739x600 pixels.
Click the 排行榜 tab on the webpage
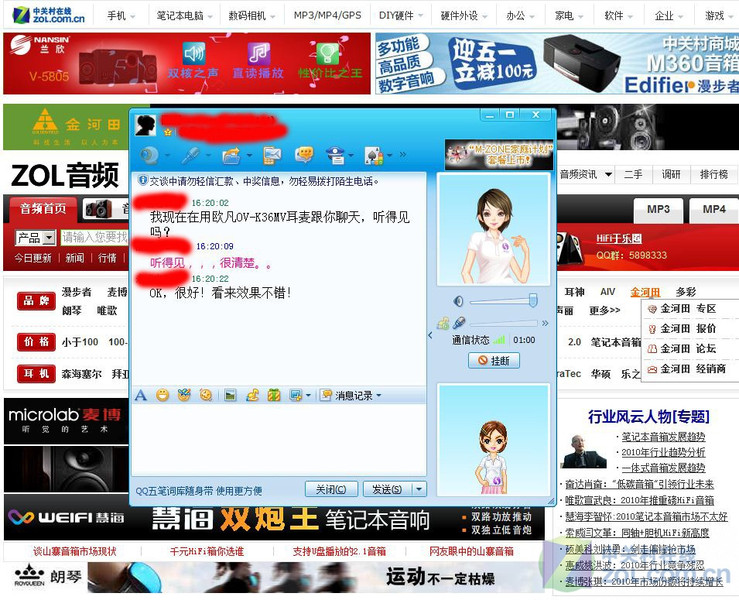click(x=714, y=175)
